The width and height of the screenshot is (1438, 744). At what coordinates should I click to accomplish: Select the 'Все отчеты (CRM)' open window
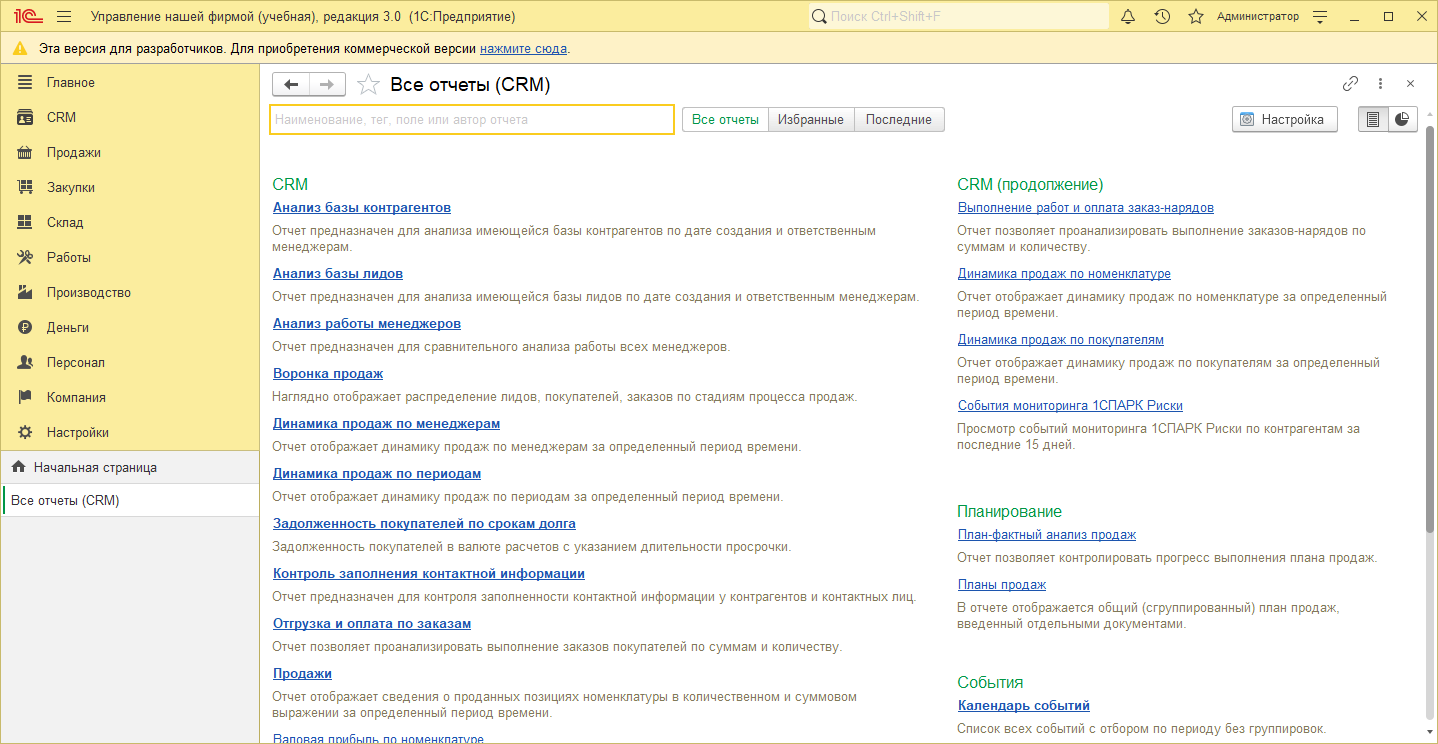coord(129,500)
